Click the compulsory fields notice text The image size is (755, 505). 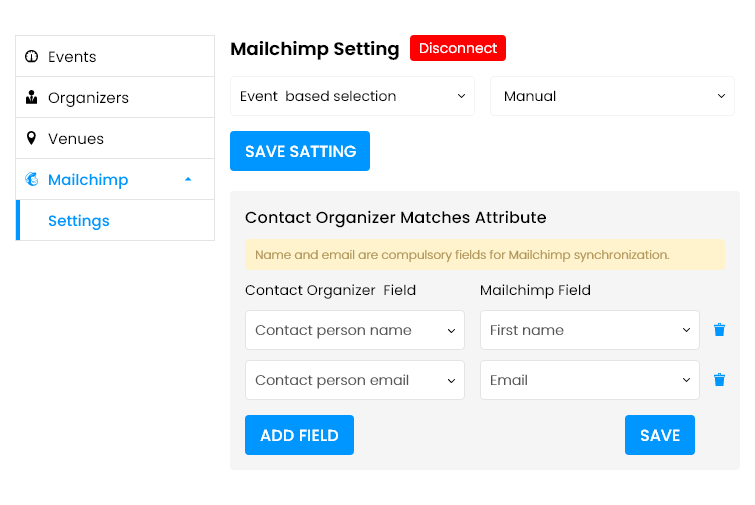(462, 255)
